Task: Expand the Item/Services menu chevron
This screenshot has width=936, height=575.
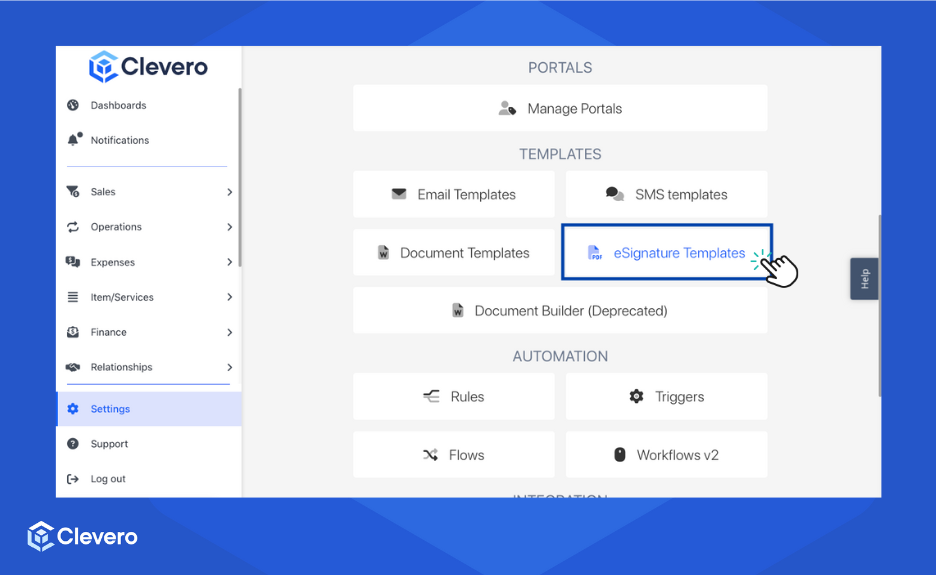Action: pyautogui.click(x=230, y=297)
